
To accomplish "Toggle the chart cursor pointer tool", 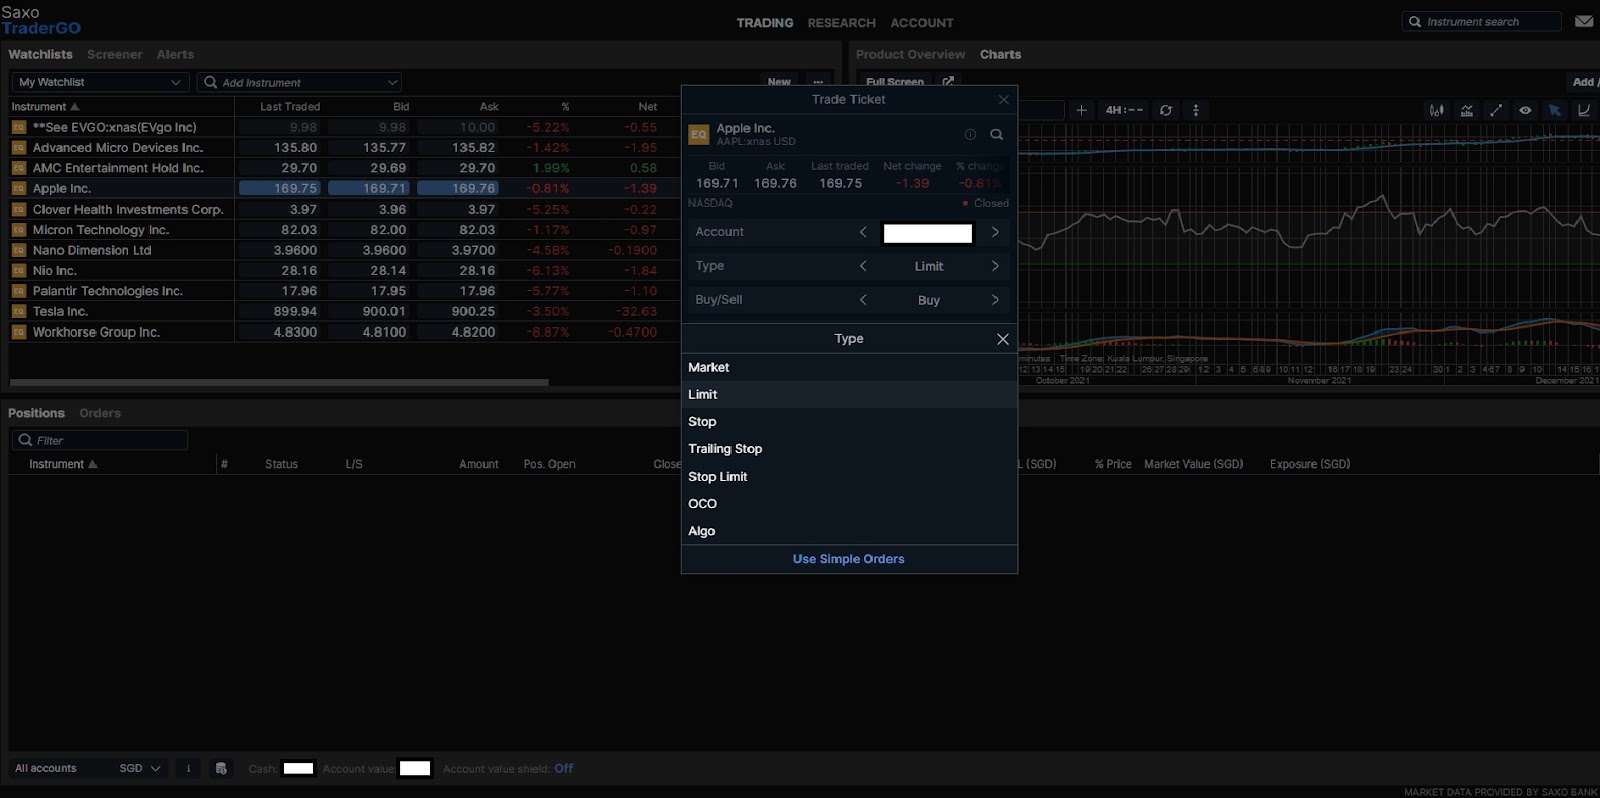I will [1555, 110].
